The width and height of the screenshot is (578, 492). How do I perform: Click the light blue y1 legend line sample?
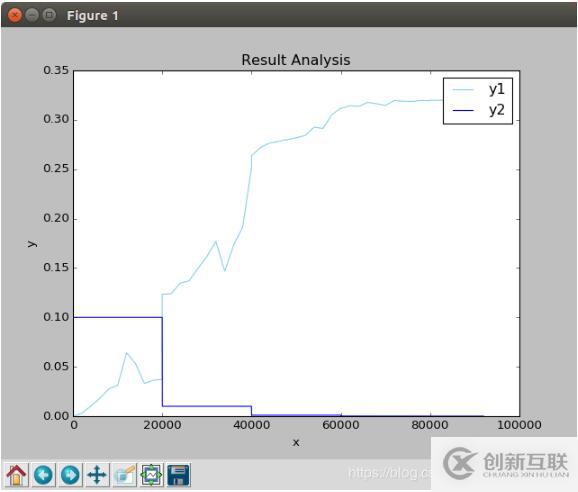(463, 90)
